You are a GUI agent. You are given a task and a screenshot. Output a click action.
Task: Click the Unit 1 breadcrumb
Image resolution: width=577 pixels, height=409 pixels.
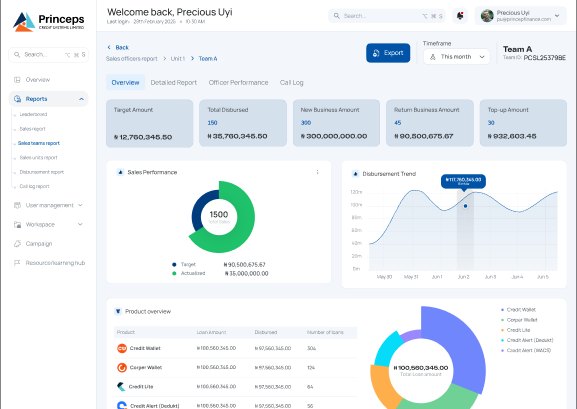click(x=178, y=59)
